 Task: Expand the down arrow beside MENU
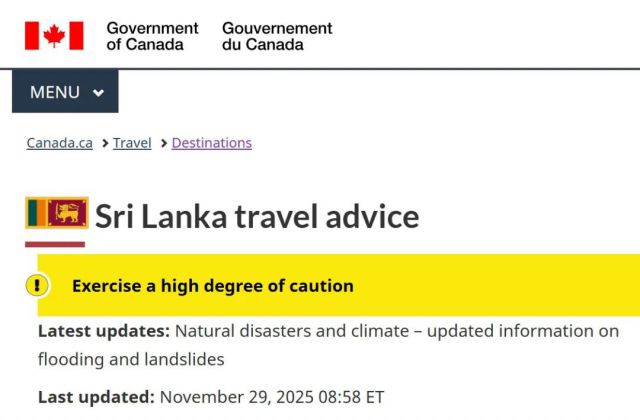(x=98, y=93)
